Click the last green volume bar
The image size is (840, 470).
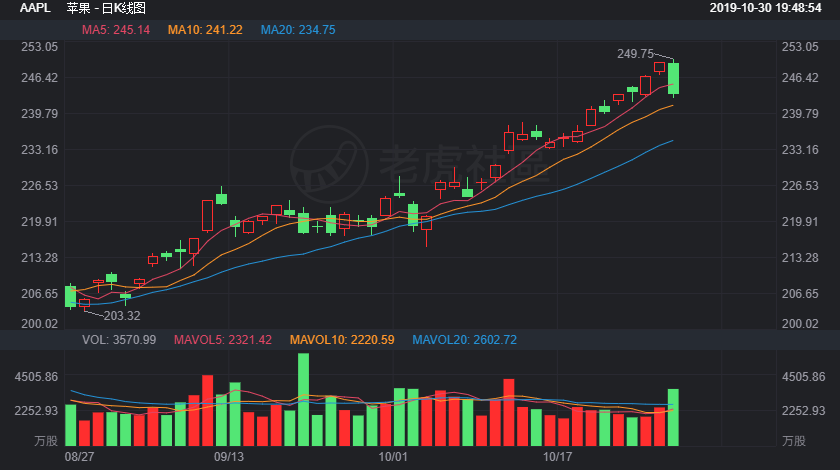(673, 417)
